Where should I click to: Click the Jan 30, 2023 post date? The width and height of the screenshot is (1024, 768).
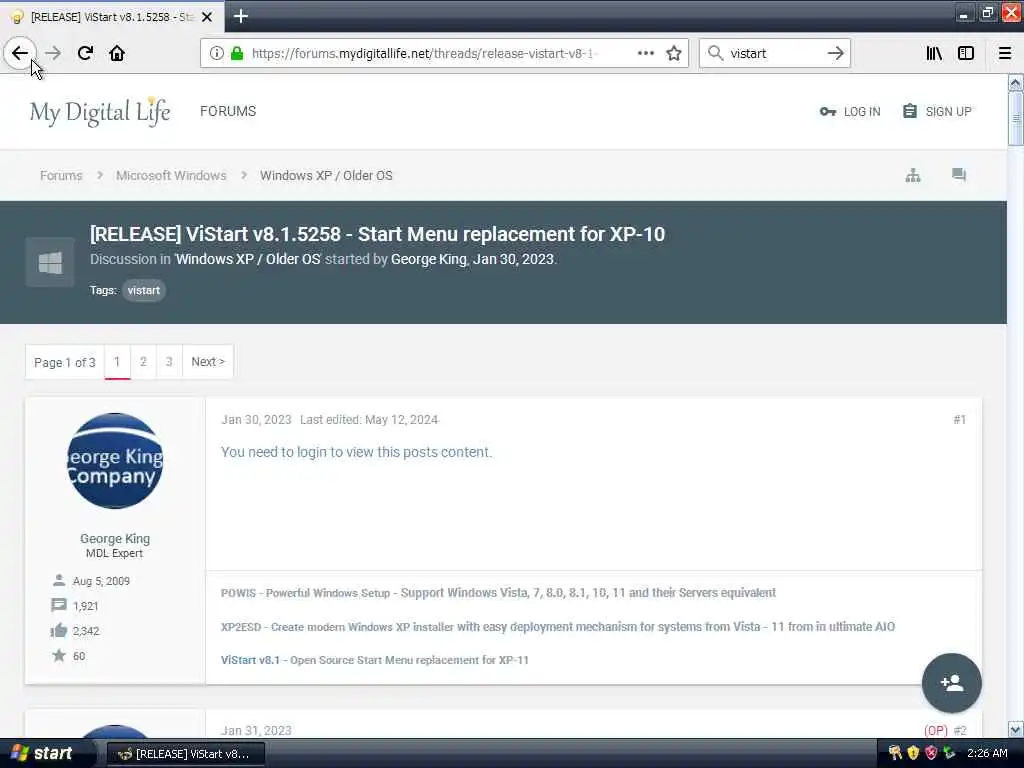pos(256,419)
